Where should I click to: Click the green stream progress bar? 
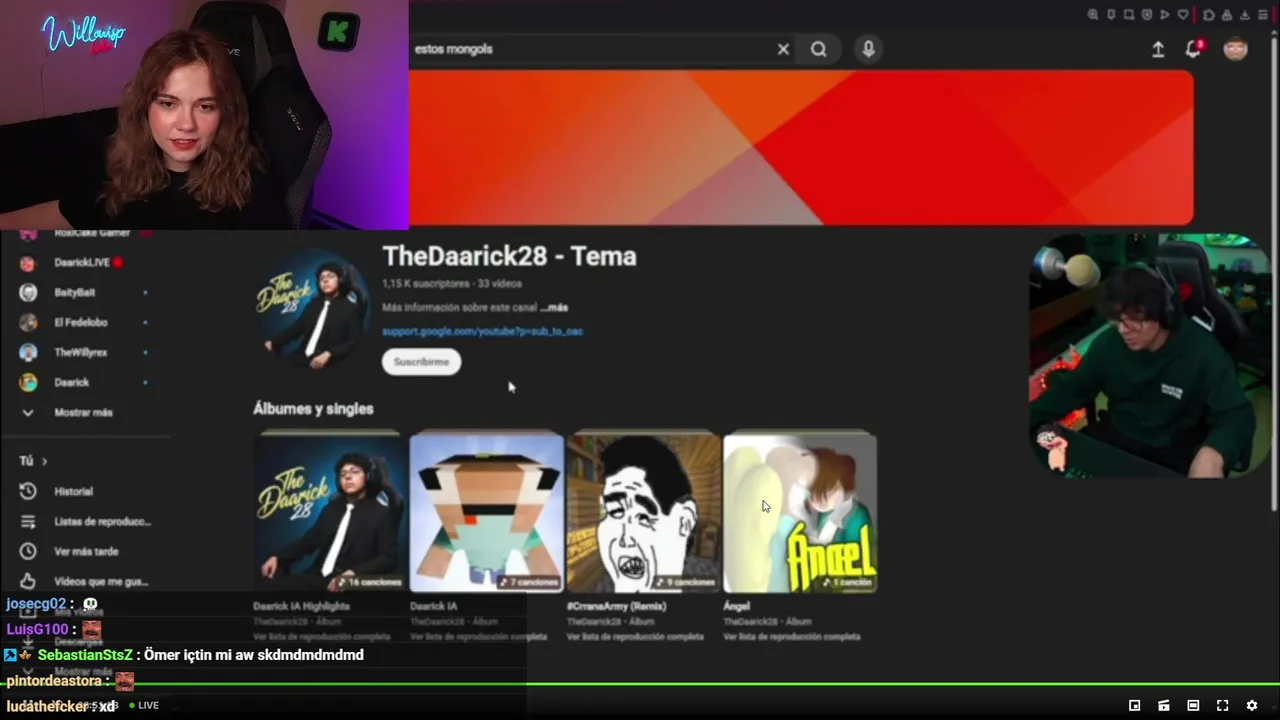tap(640, 685)
